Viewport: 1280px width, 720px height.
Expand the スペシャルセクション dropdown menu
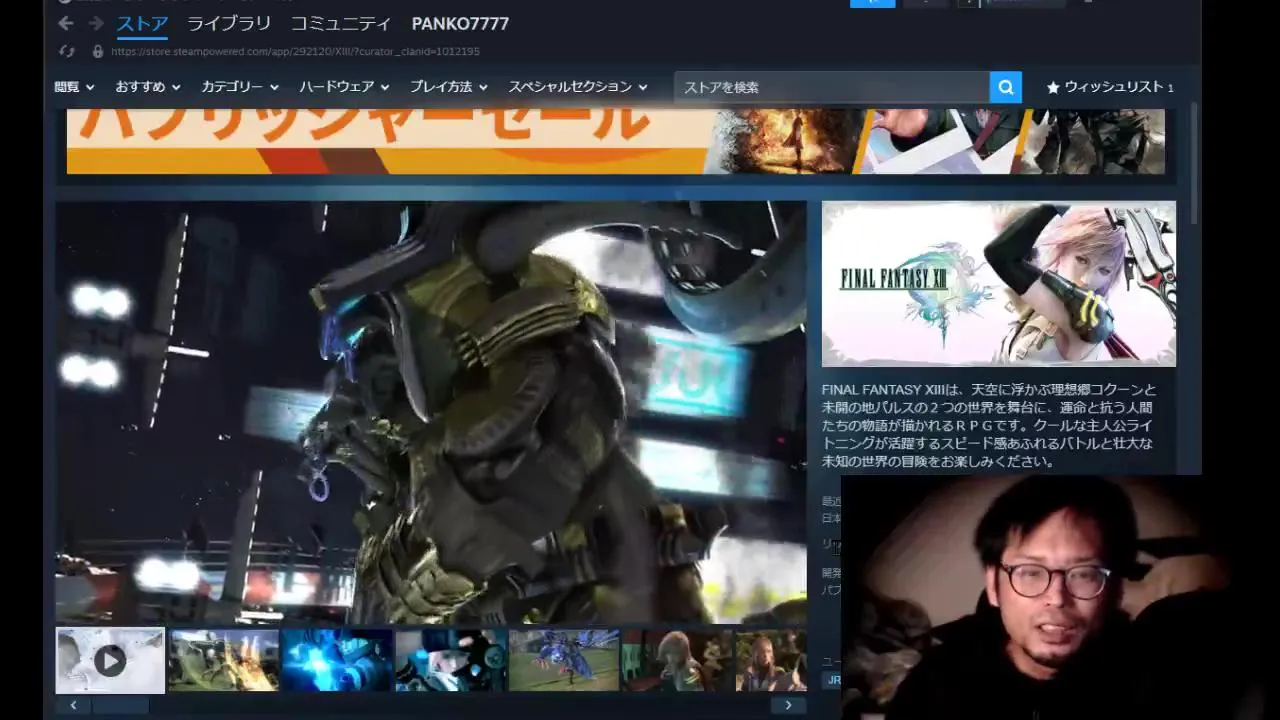pos(578,87)
